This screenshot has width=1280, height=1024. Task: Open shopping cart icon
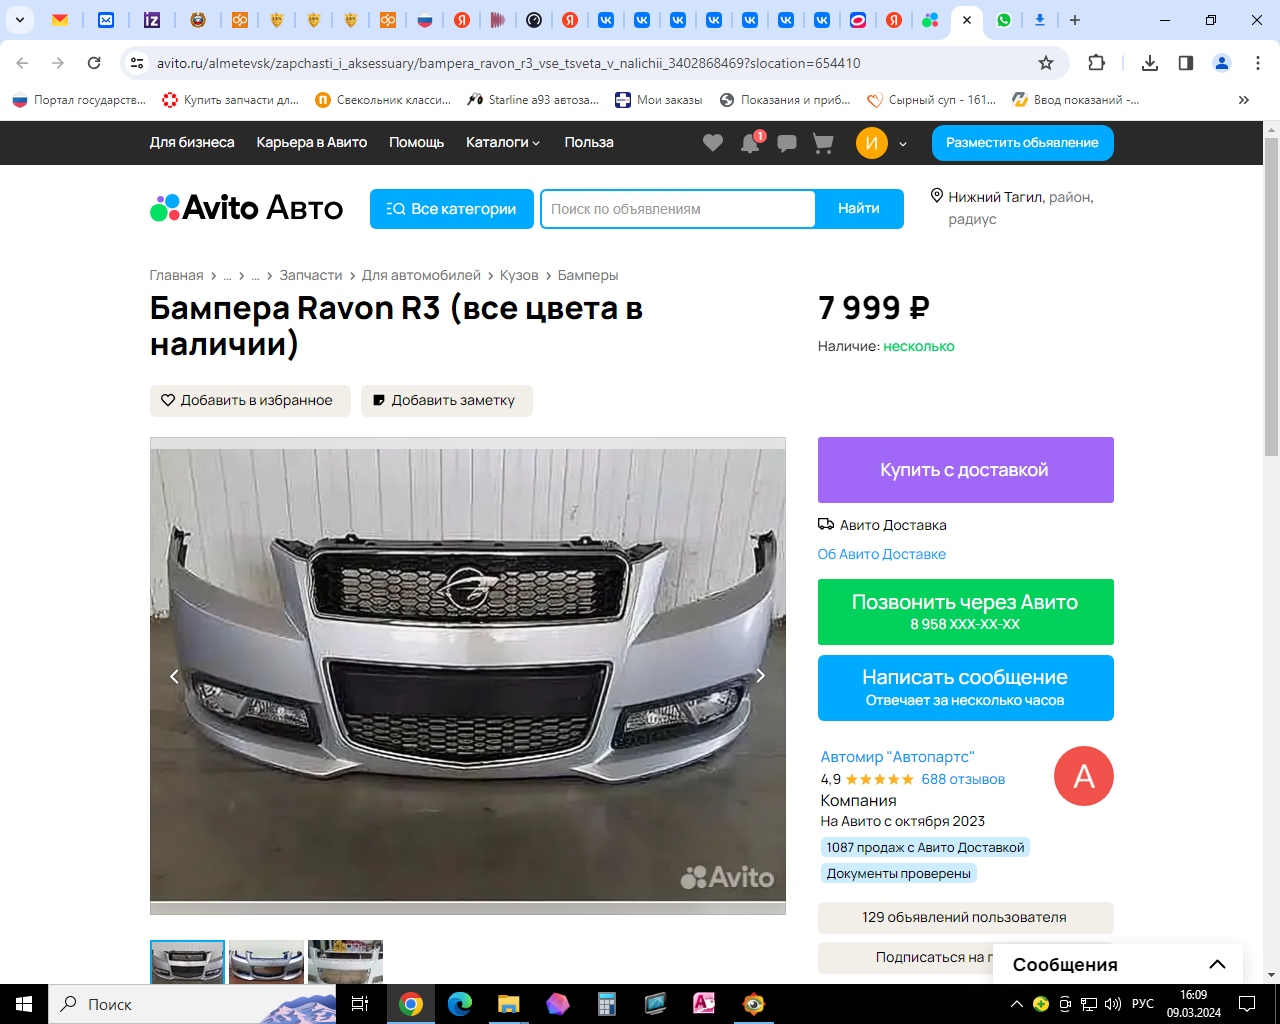(x=823, y=143)
